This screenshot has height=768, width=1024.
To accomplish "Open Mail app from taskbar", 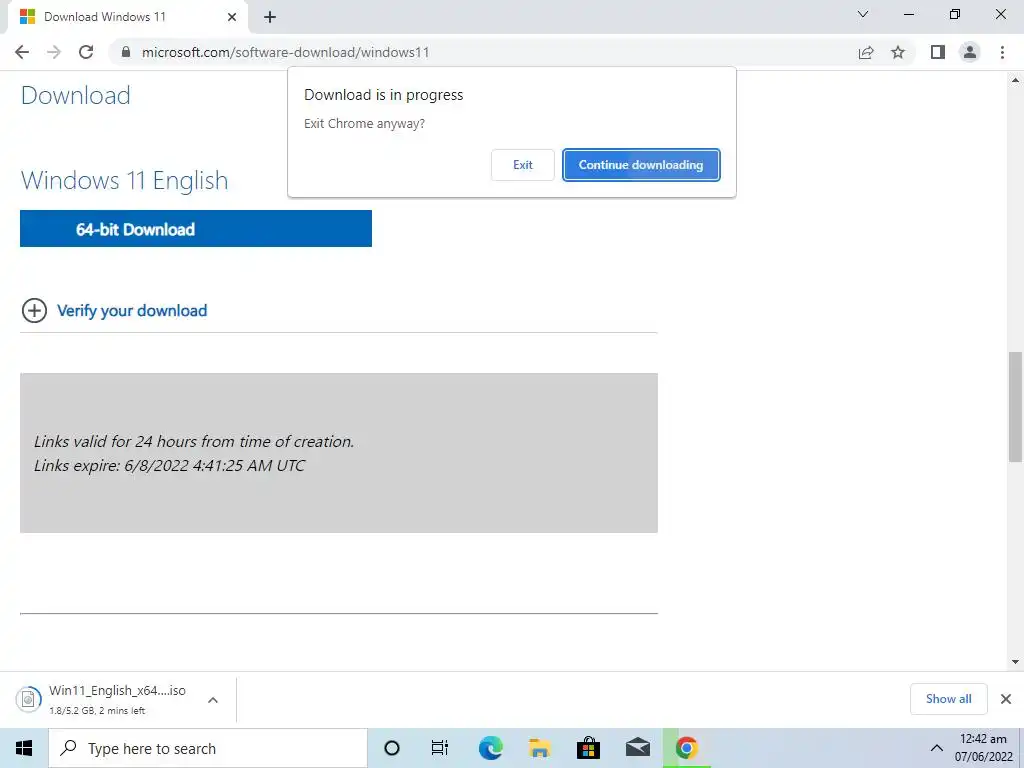I will point(637,748).
